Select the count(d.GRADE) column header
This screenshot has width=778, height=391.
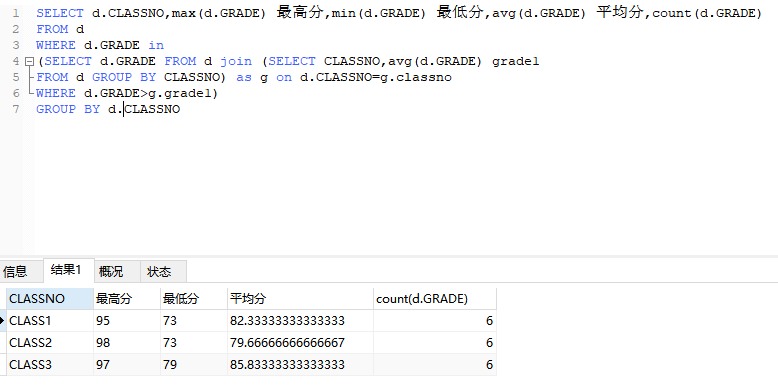point(435,299)
